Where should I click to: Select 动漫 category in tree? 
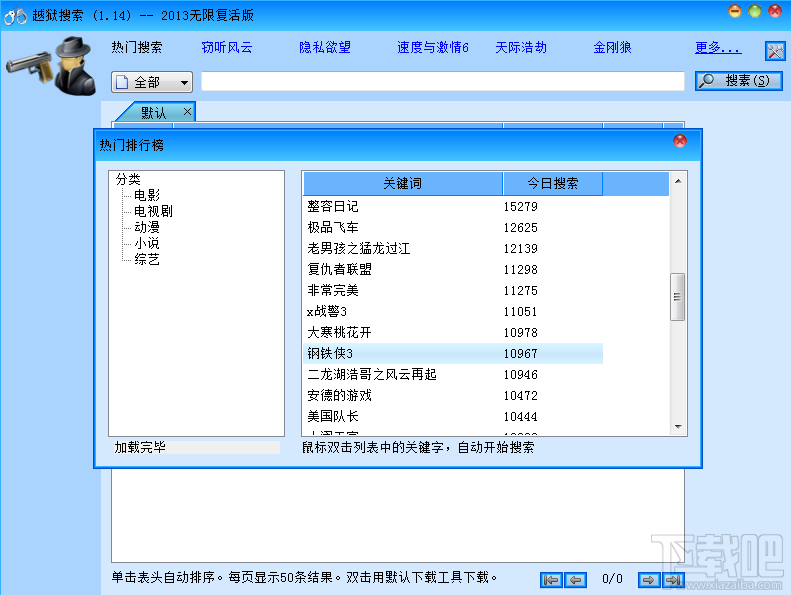(147, 227)
